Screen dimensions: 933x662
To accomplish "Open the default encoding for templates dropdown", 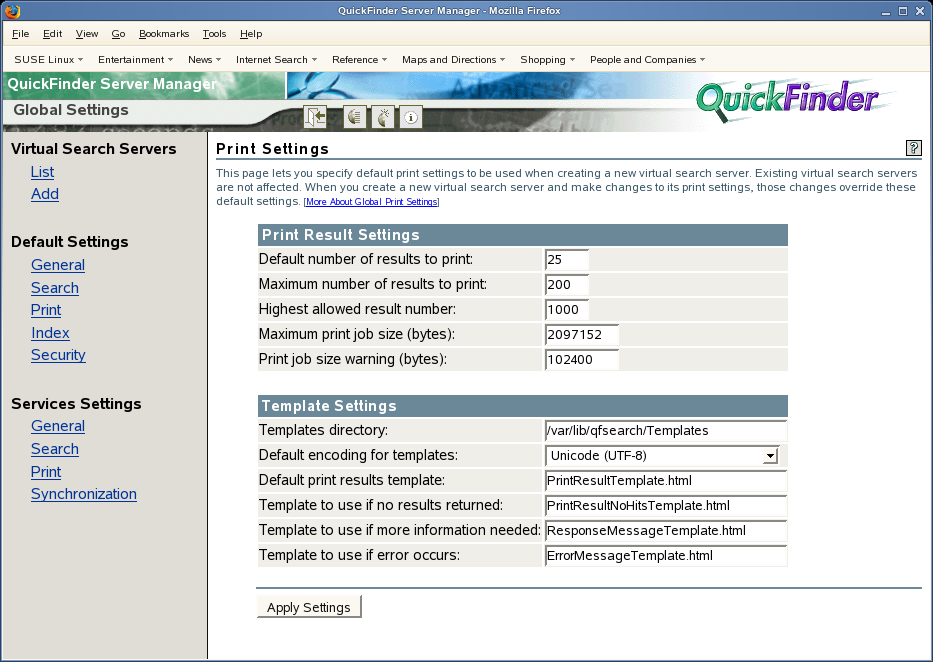I will 663,456.
